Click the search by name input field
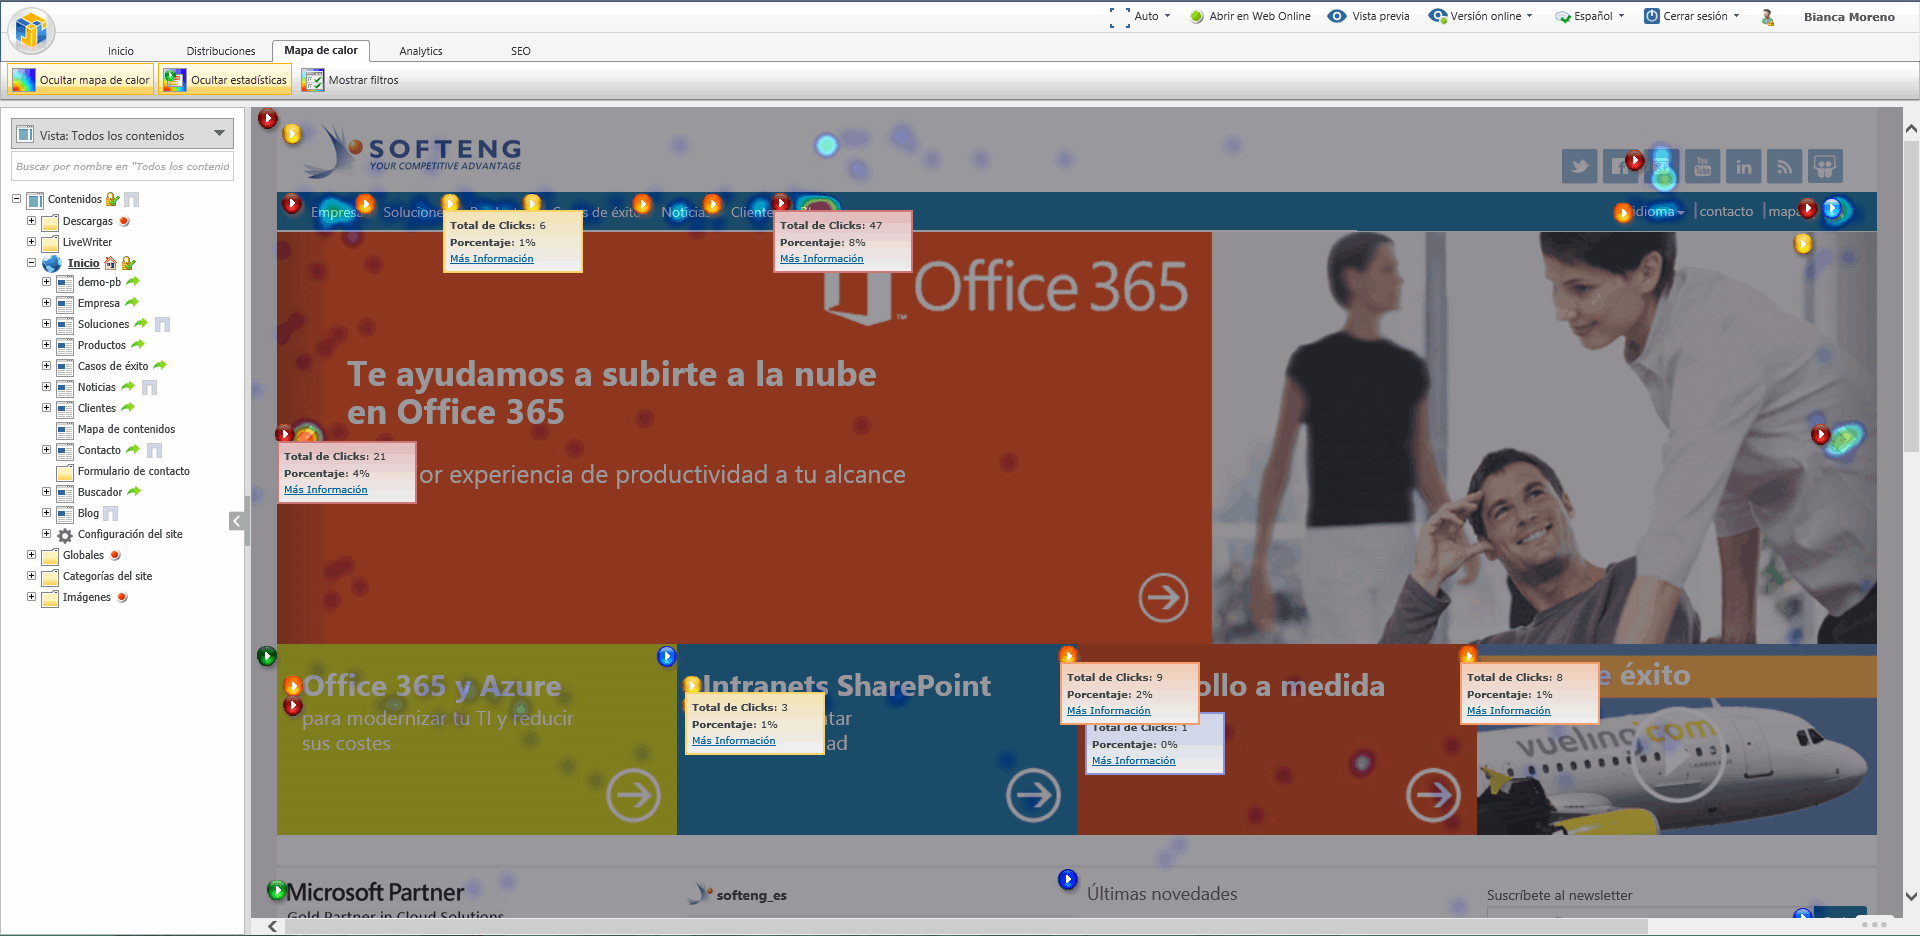The width and height of the screenshot is (1920, 936). pyautogui.click(x=122, y=167)
